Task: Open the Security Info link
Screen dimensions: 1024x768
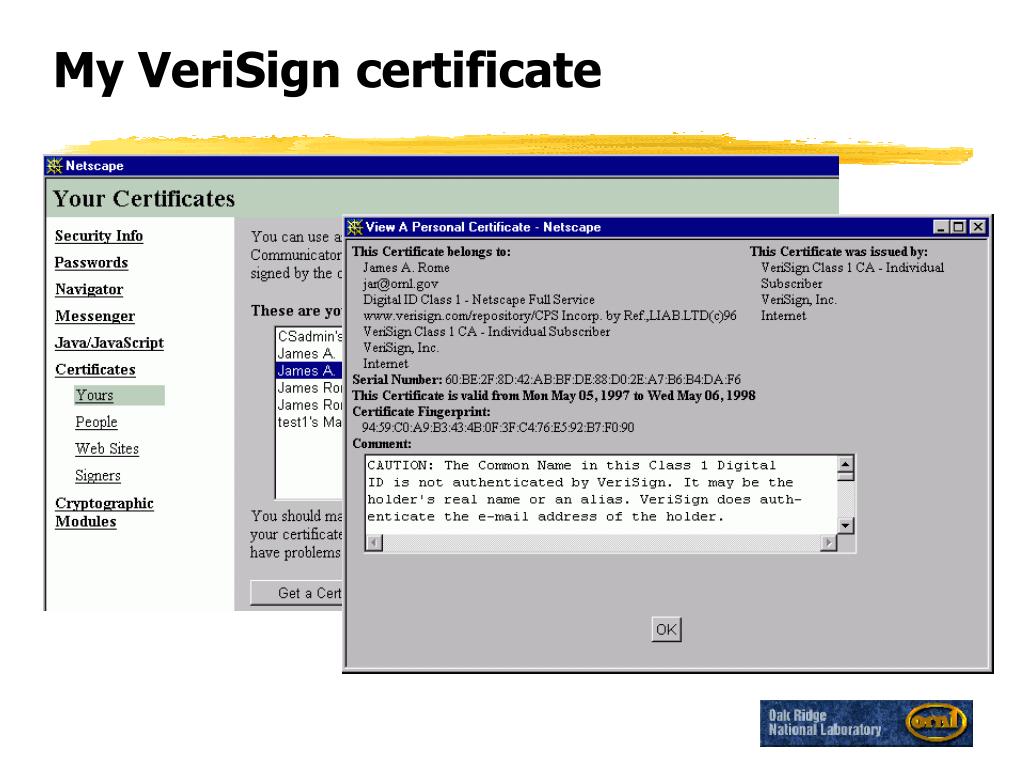Action: 99,236
